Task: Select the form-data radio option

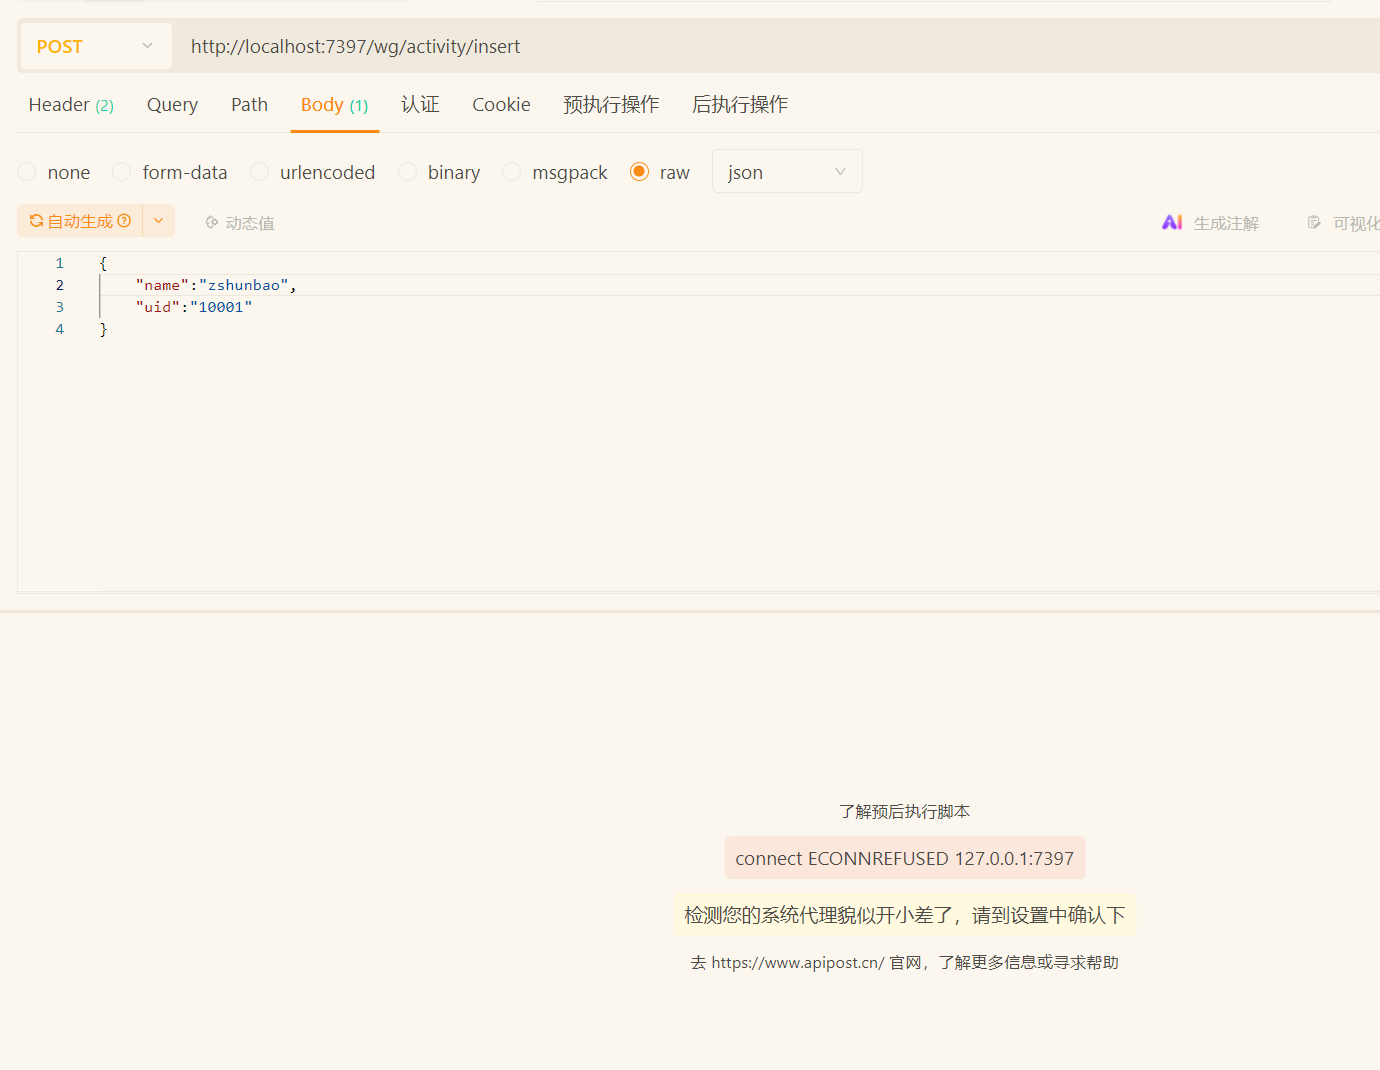Action: coord(122,172)
